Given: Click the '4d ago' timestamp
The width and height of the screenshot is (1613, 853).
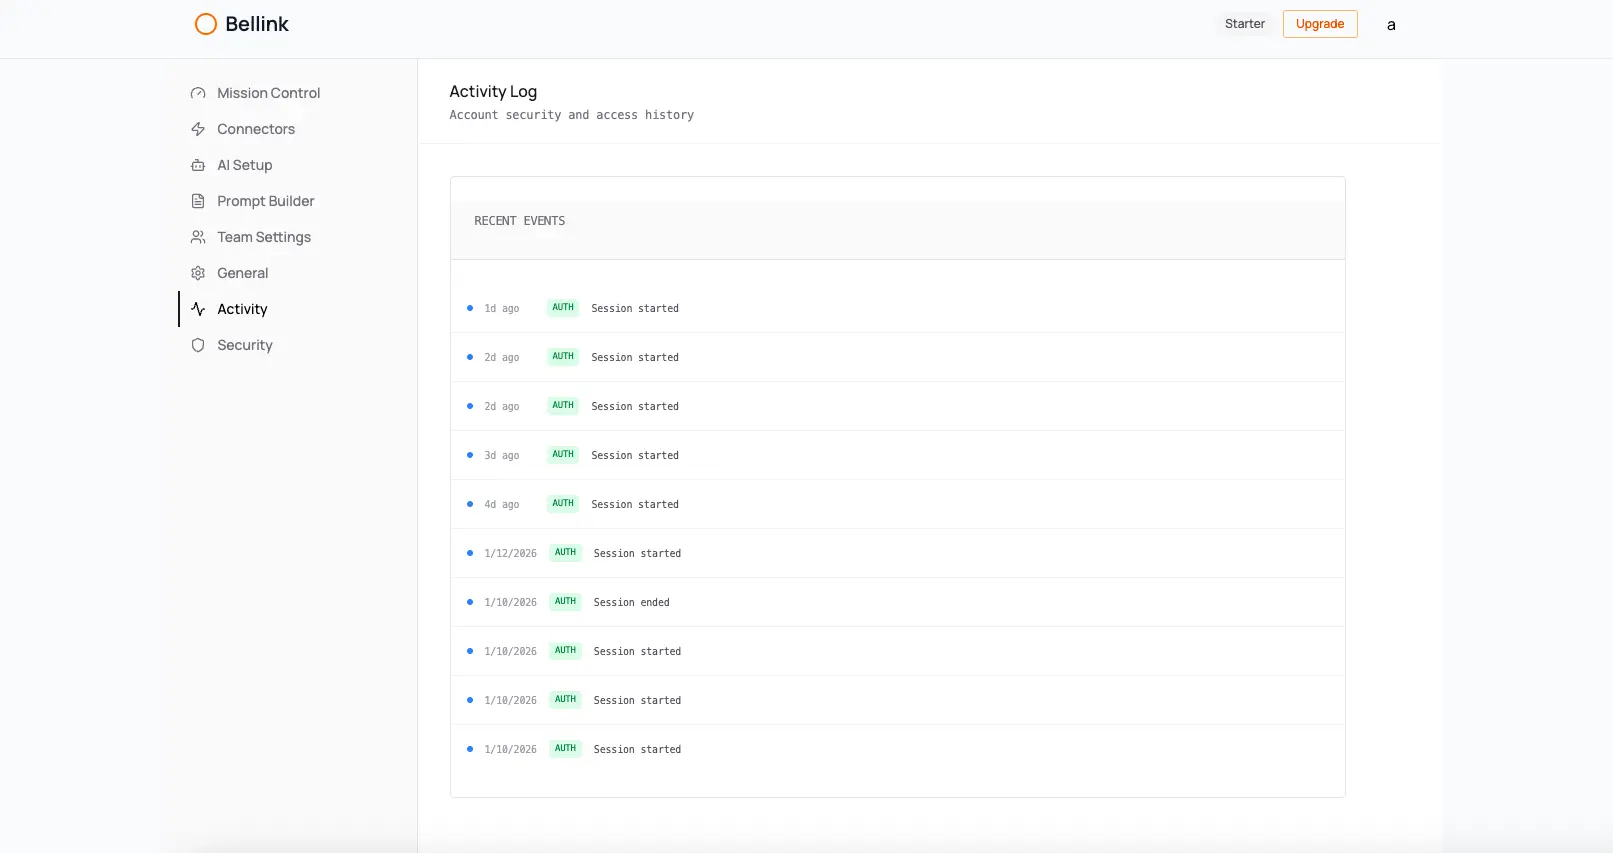Looking at the screenshot, I should [x=502, y=504].
